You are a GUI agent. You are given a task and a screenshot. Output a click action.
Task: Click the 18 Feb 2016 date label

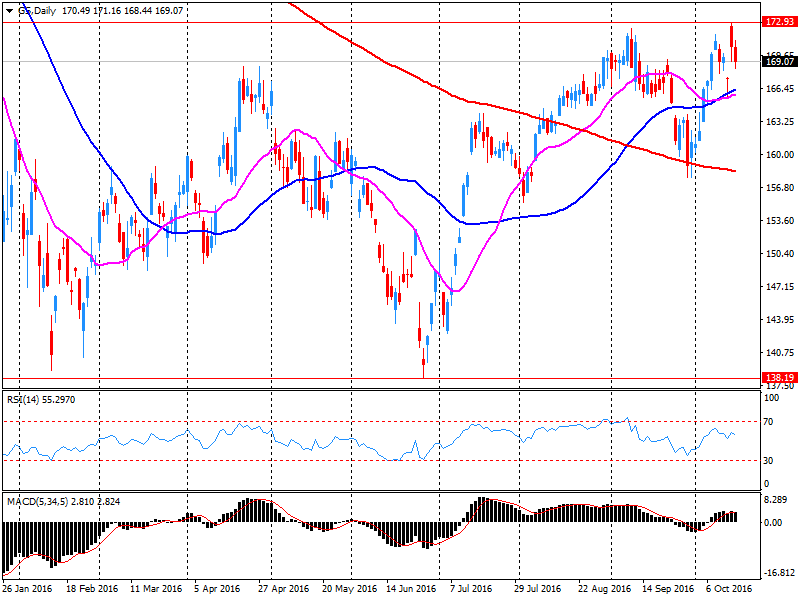(92, 589)
